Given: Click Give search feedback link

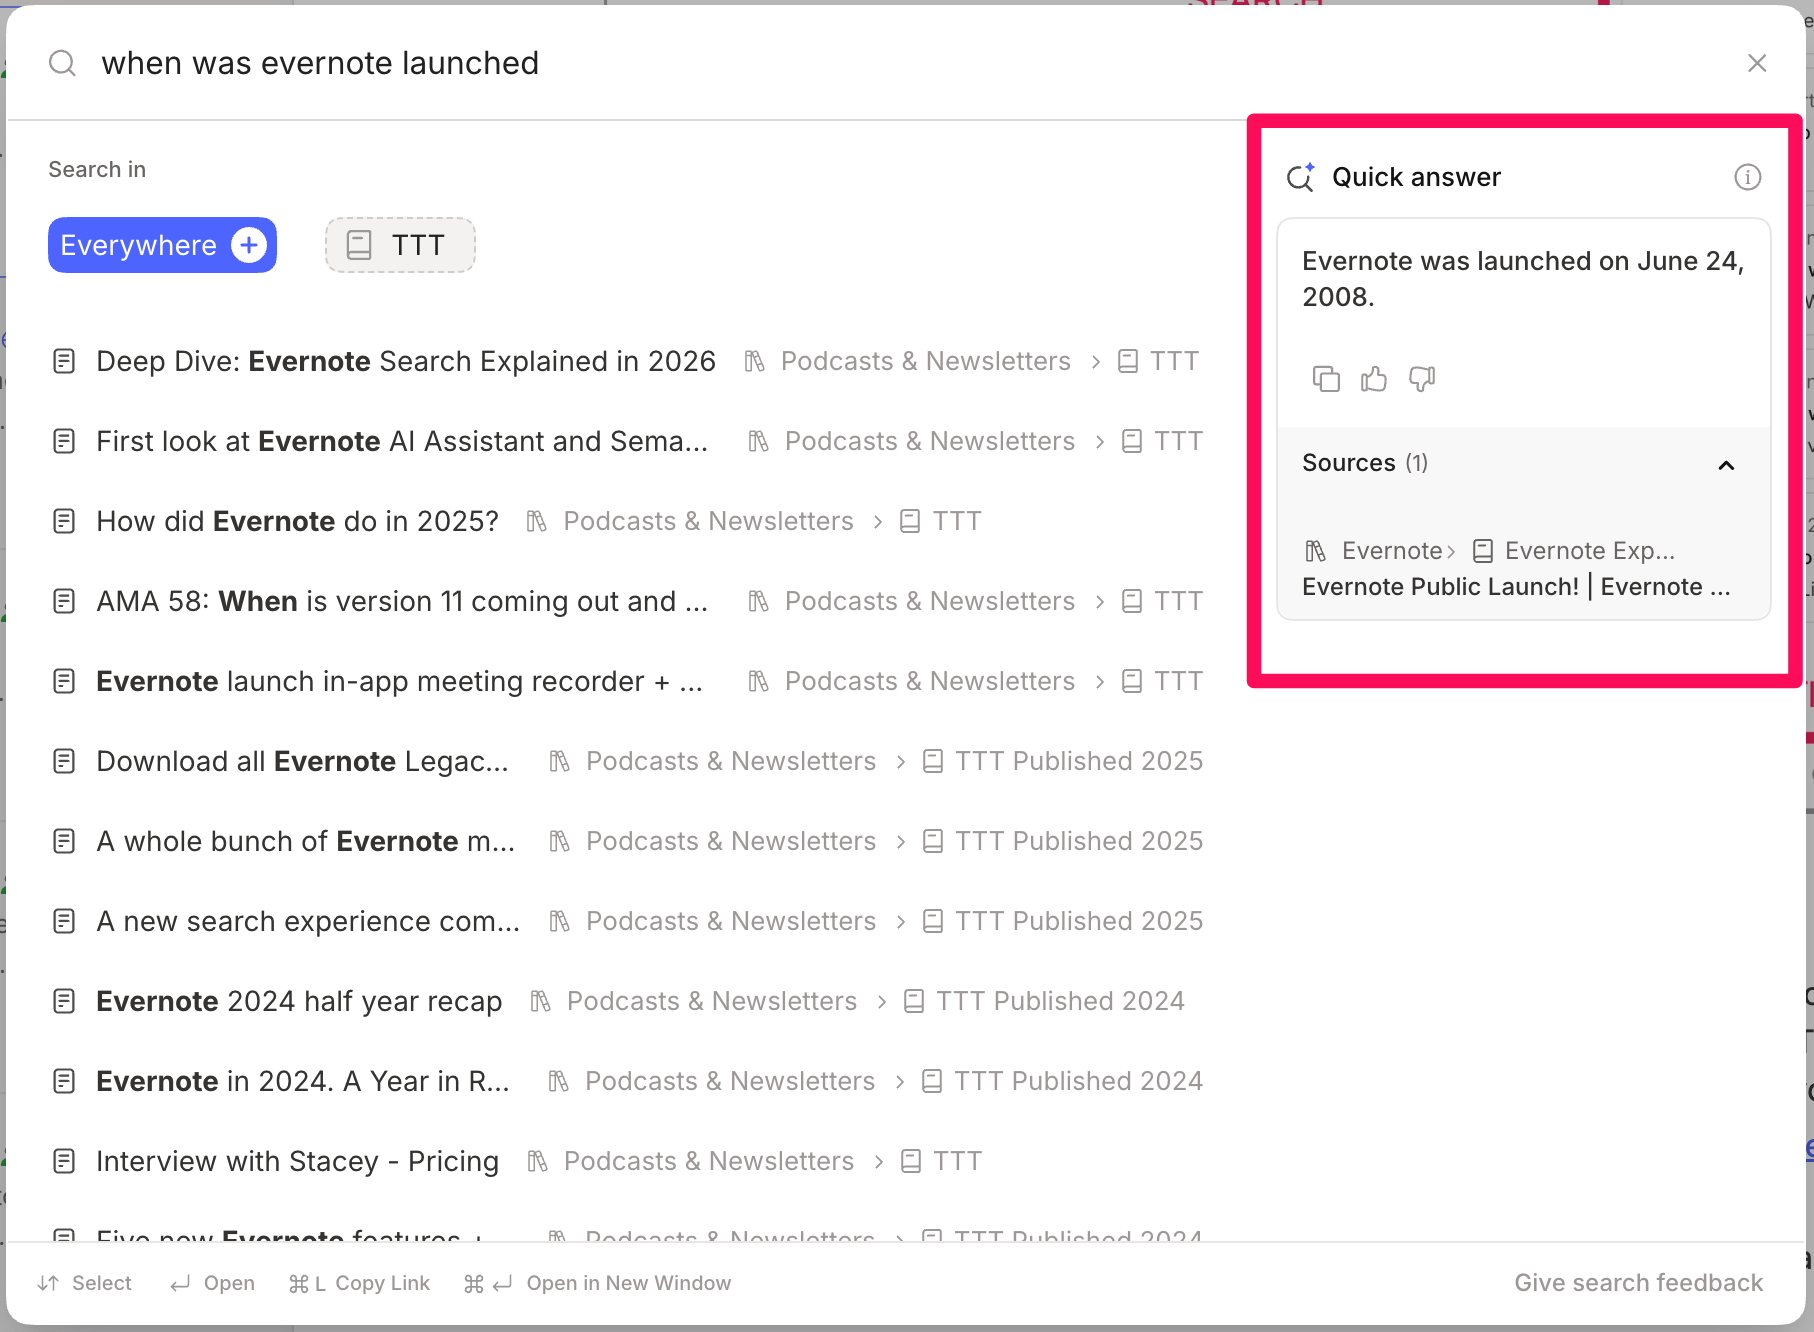Looking at the screenshot, I should click(1638, 1283).
